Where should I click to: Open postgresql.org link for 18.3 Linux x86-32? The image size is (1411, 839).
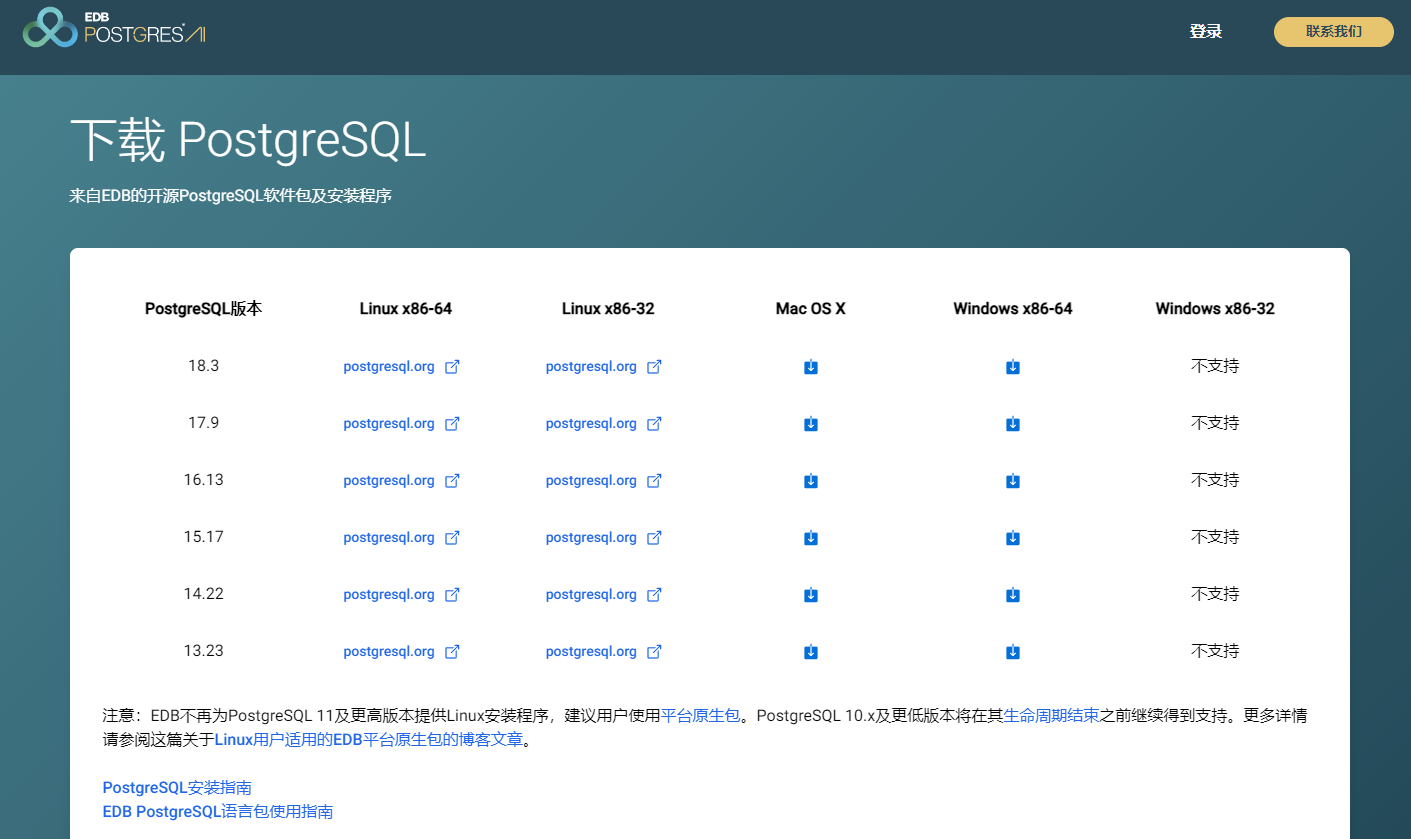591,367
